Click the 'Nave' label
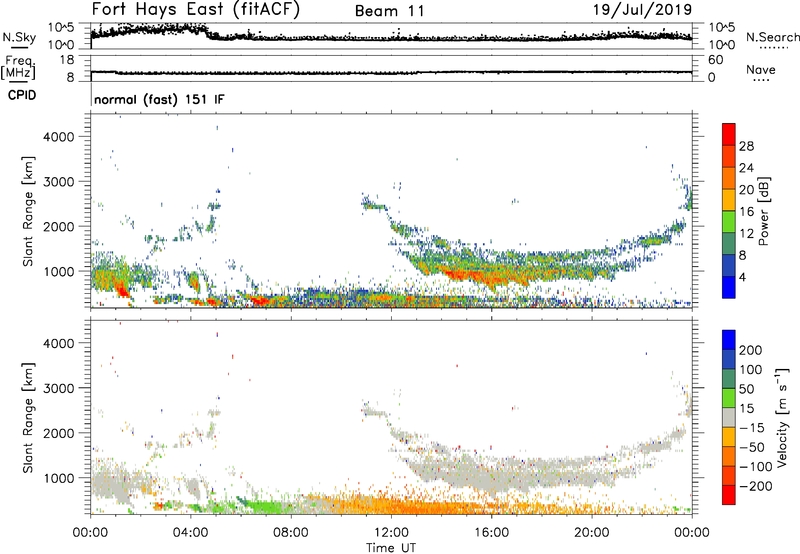This screenshot has height=554, width=800. pyautogui.click(x=761, y=70)
